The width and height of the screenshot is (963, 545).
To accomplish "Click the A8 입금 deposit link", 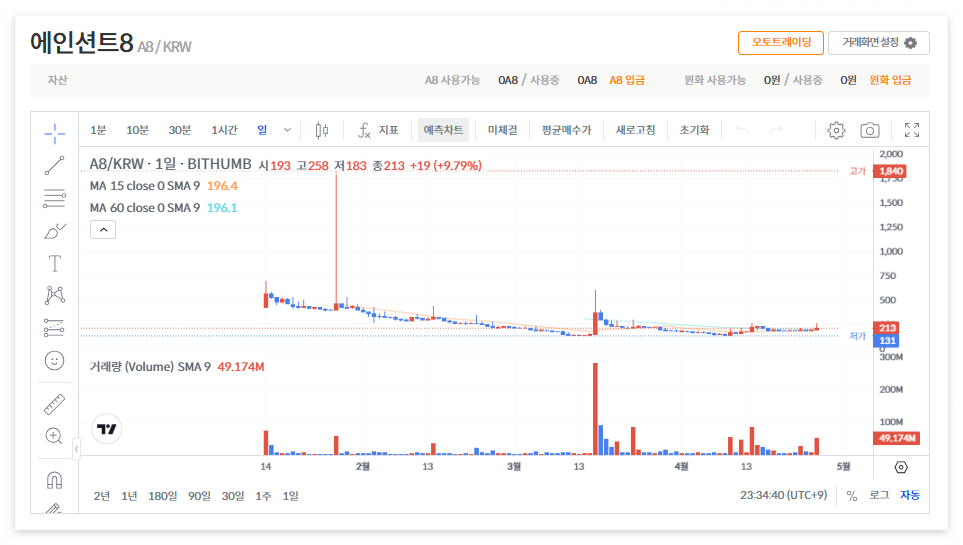I will pos(626,80).
